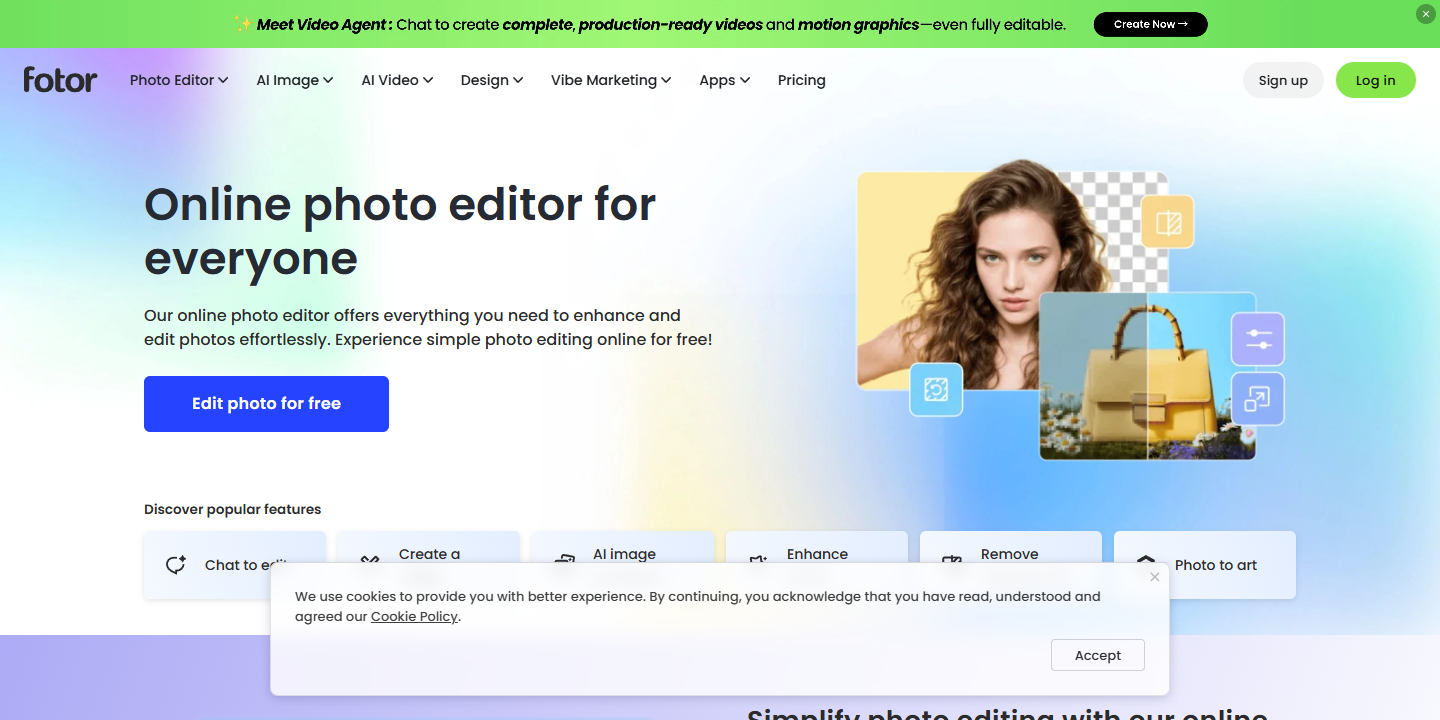Dismiss the cookie notice with X
The image size is (1440, 720).
(x=1155, y=577)
